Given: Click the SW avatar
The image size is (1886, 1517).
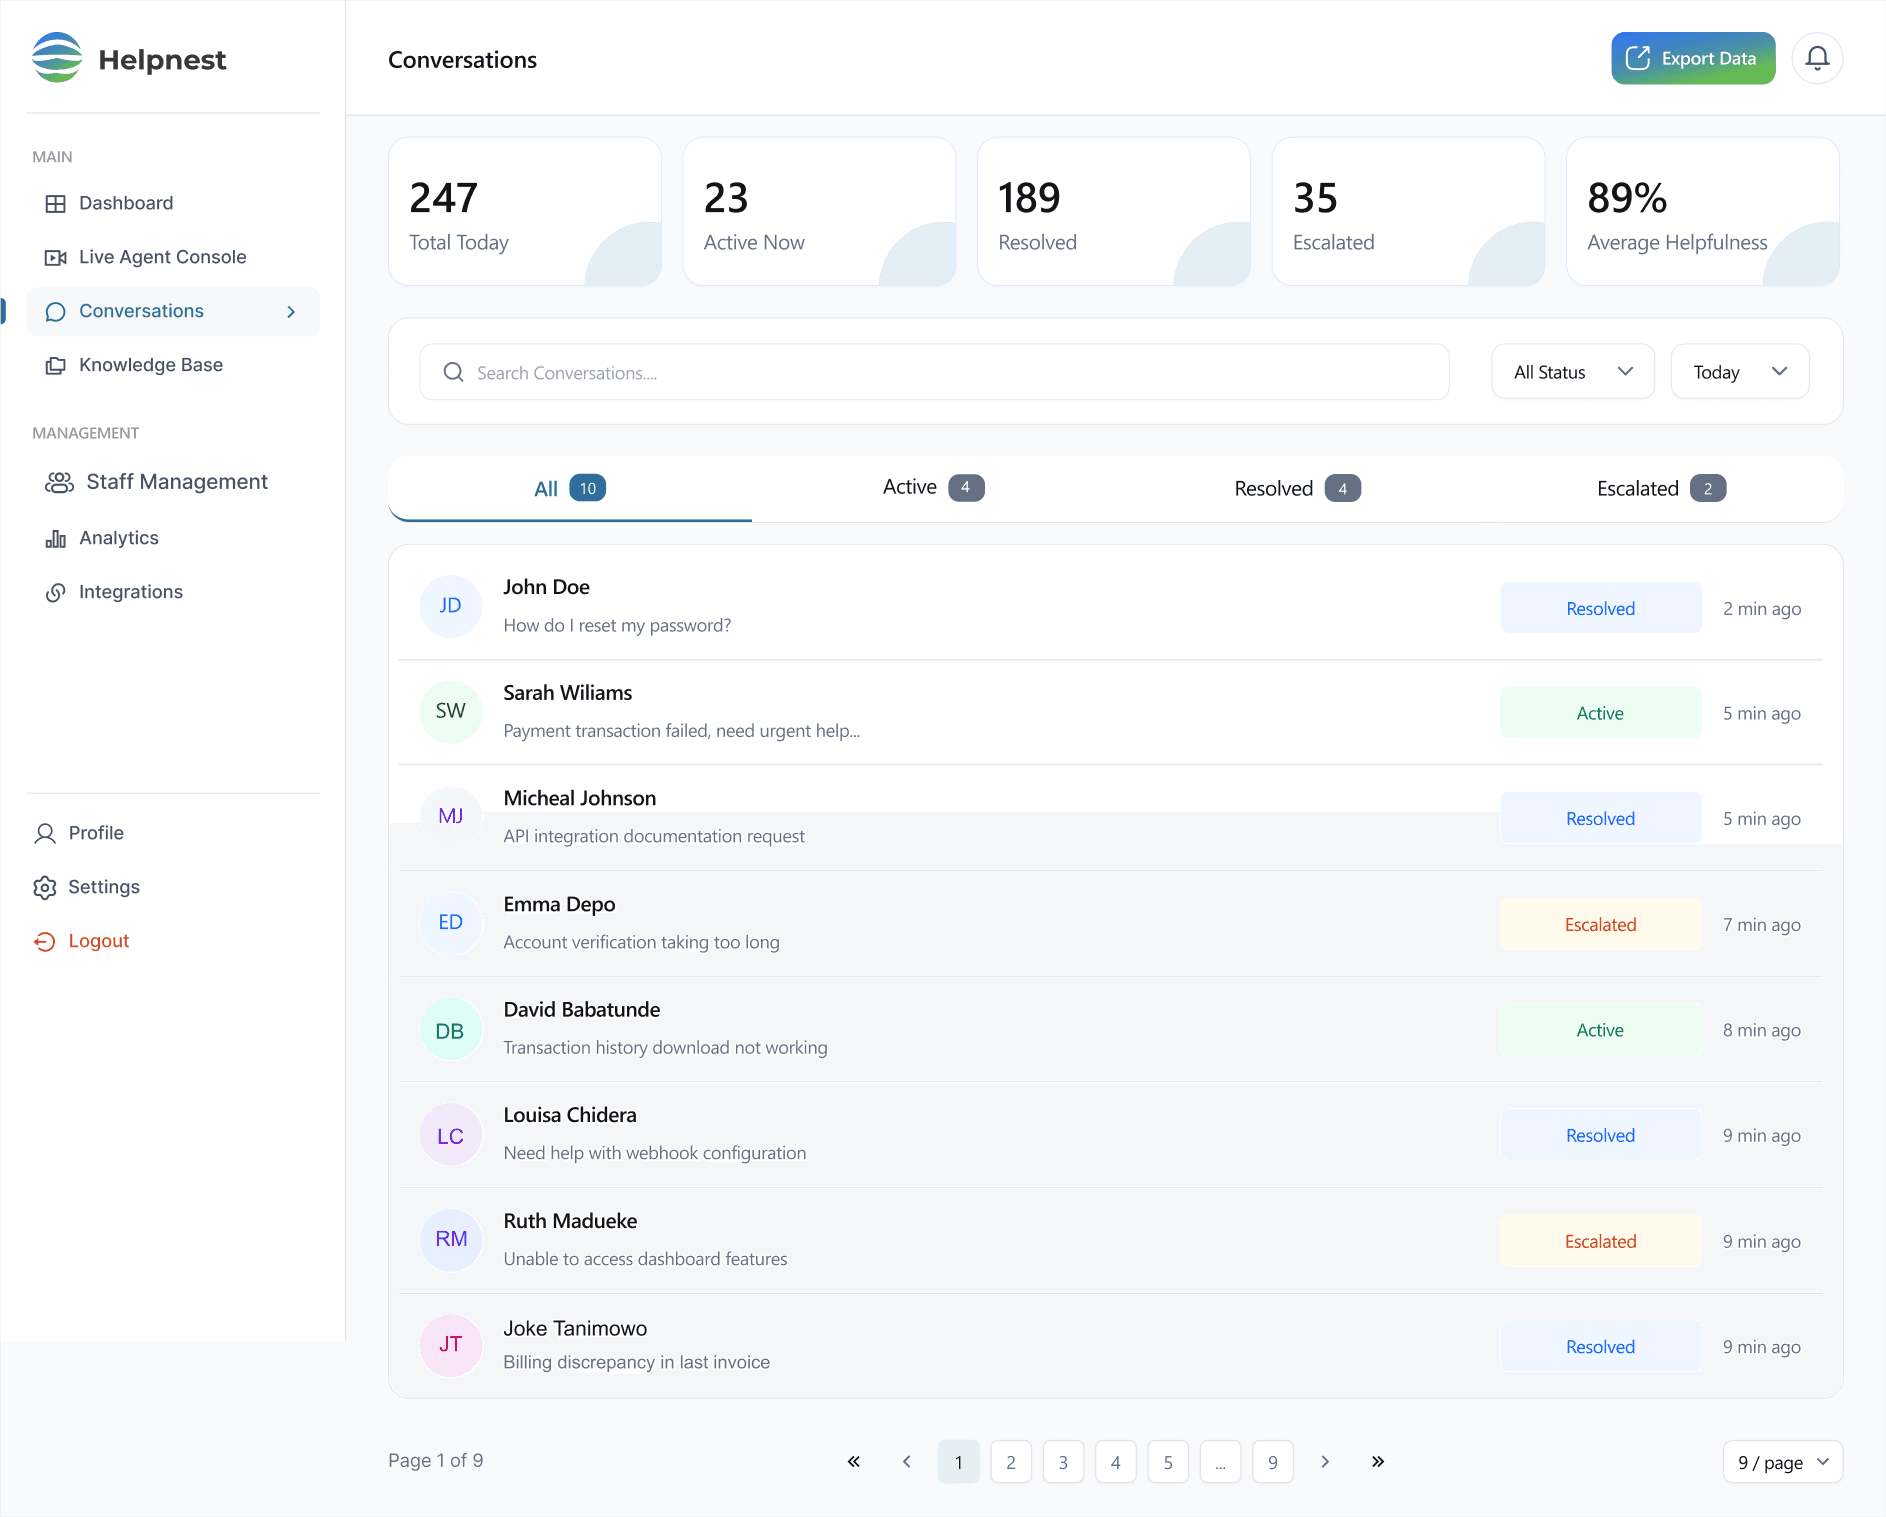Looking at the screenshot, I should (x=451, y=711).
